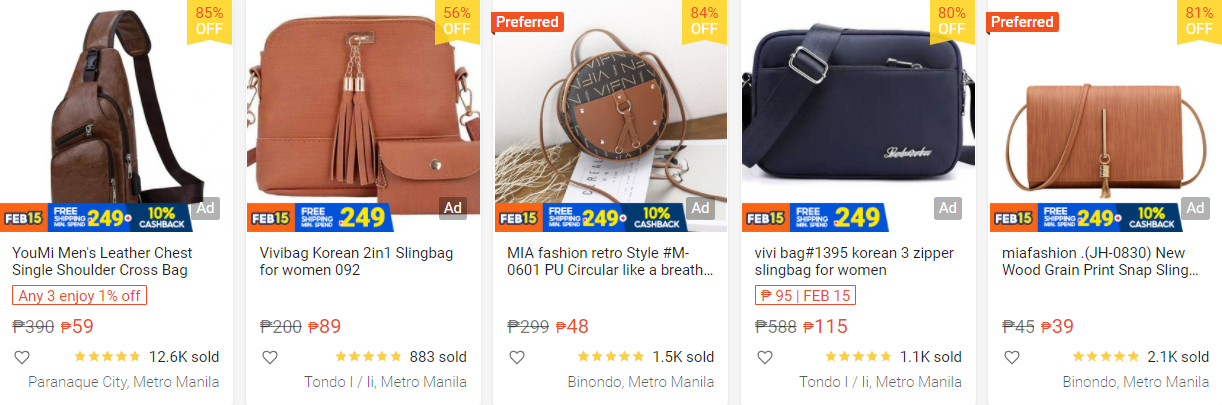Click the '₱95 | FEB 15' voucher tag
1222x405 pixels.
[x=805, y=295]
